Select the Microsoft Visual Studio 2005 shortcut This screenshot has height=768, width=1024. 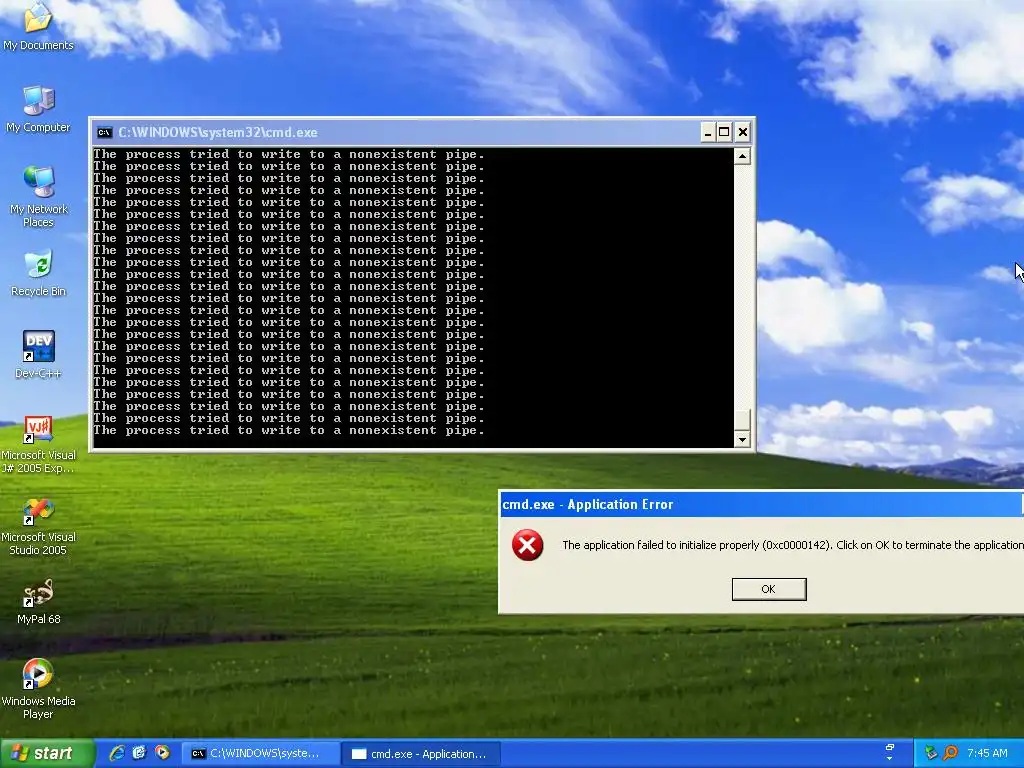tap(38, 526)
